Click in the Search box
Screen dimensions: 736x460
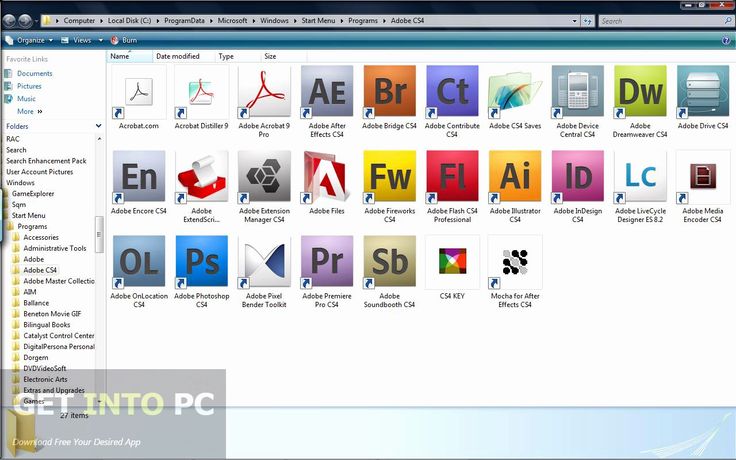(665, 21)
